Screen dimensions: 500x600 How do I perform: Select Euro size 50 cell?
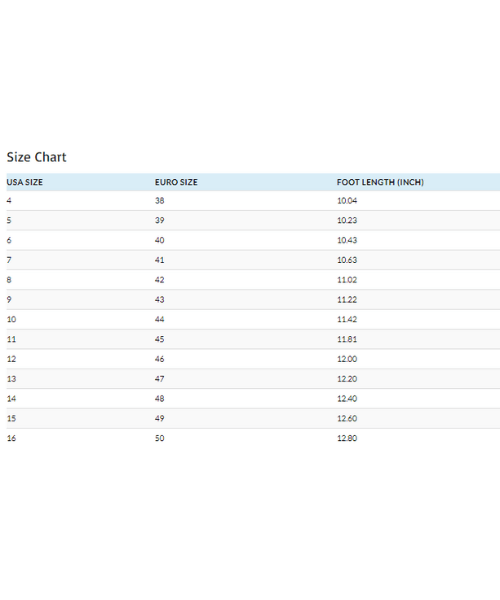(160, 438)
